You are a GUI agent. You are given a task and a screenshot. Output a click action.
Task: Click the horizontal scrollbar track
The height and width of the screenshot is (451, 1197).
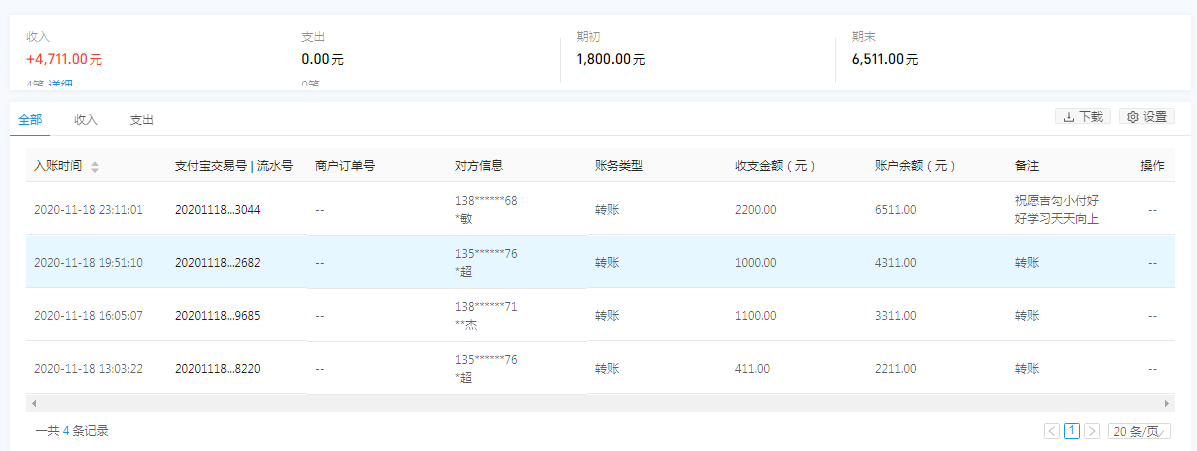pyautogui.click(x=600, y=403)
